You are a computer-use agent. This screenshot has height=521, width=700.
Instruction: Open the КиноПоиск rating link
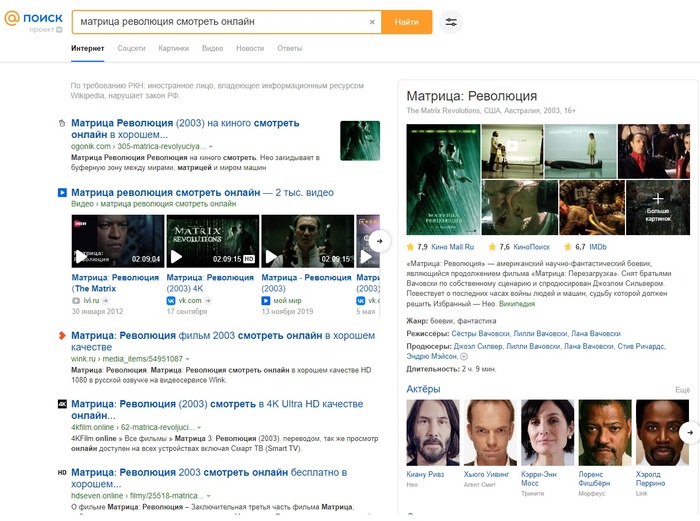click(x=532, y=247)
